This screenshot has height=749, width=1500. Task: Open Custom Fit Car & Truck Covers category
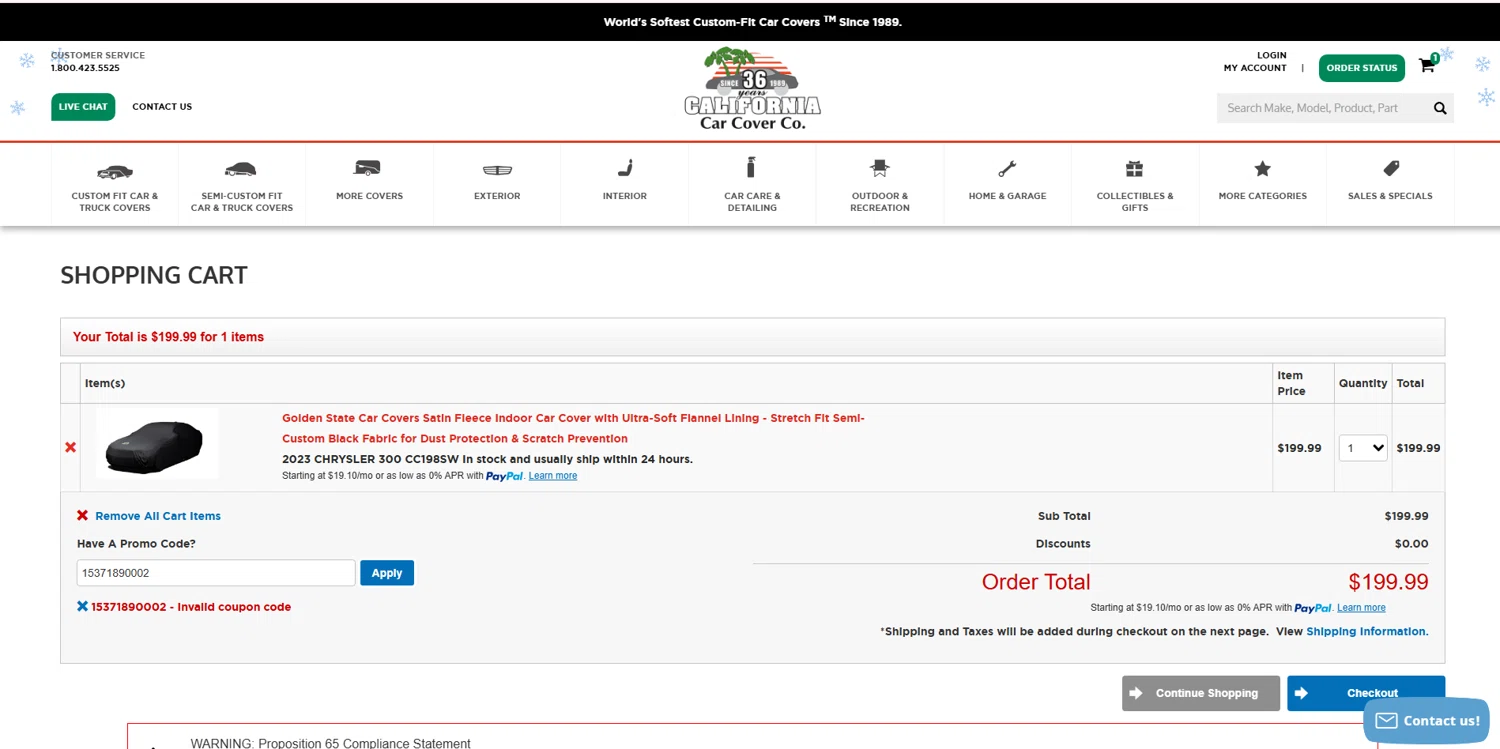click(115, 185)
